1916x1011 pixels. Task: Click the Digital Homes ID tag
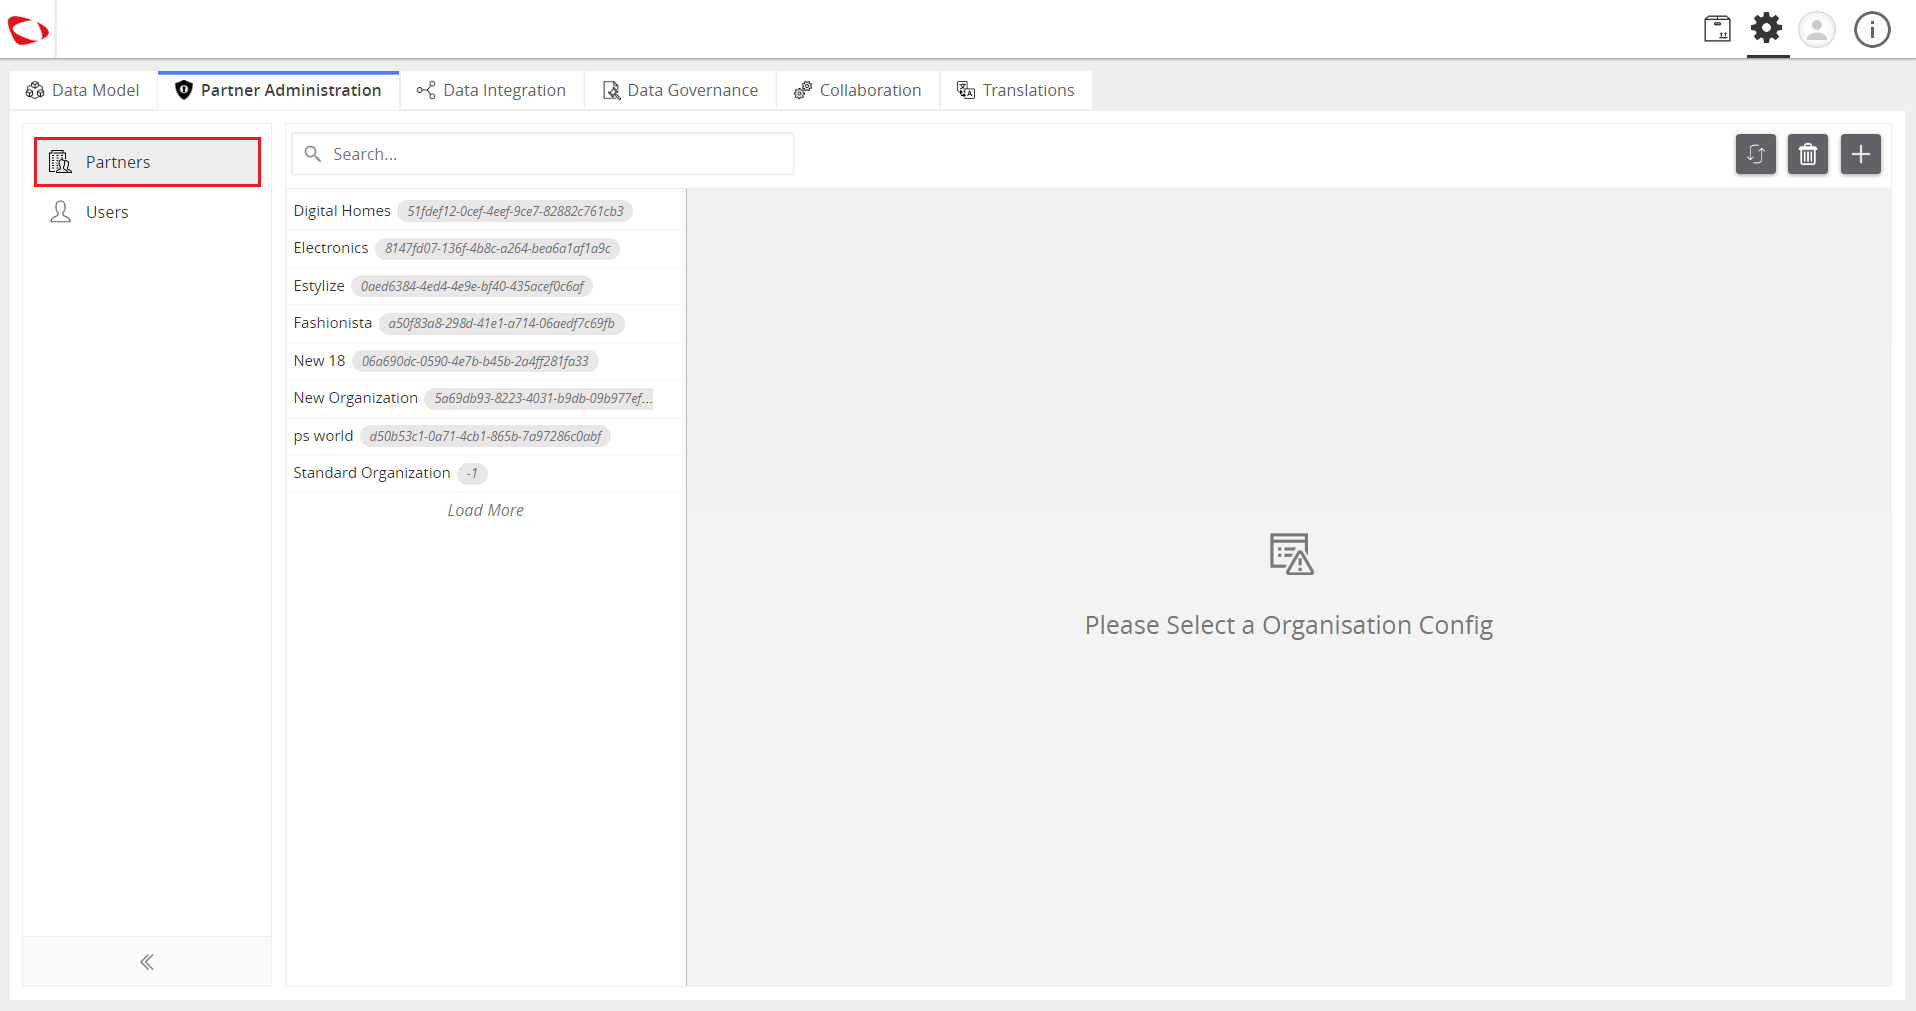click(x=515, y=211)
